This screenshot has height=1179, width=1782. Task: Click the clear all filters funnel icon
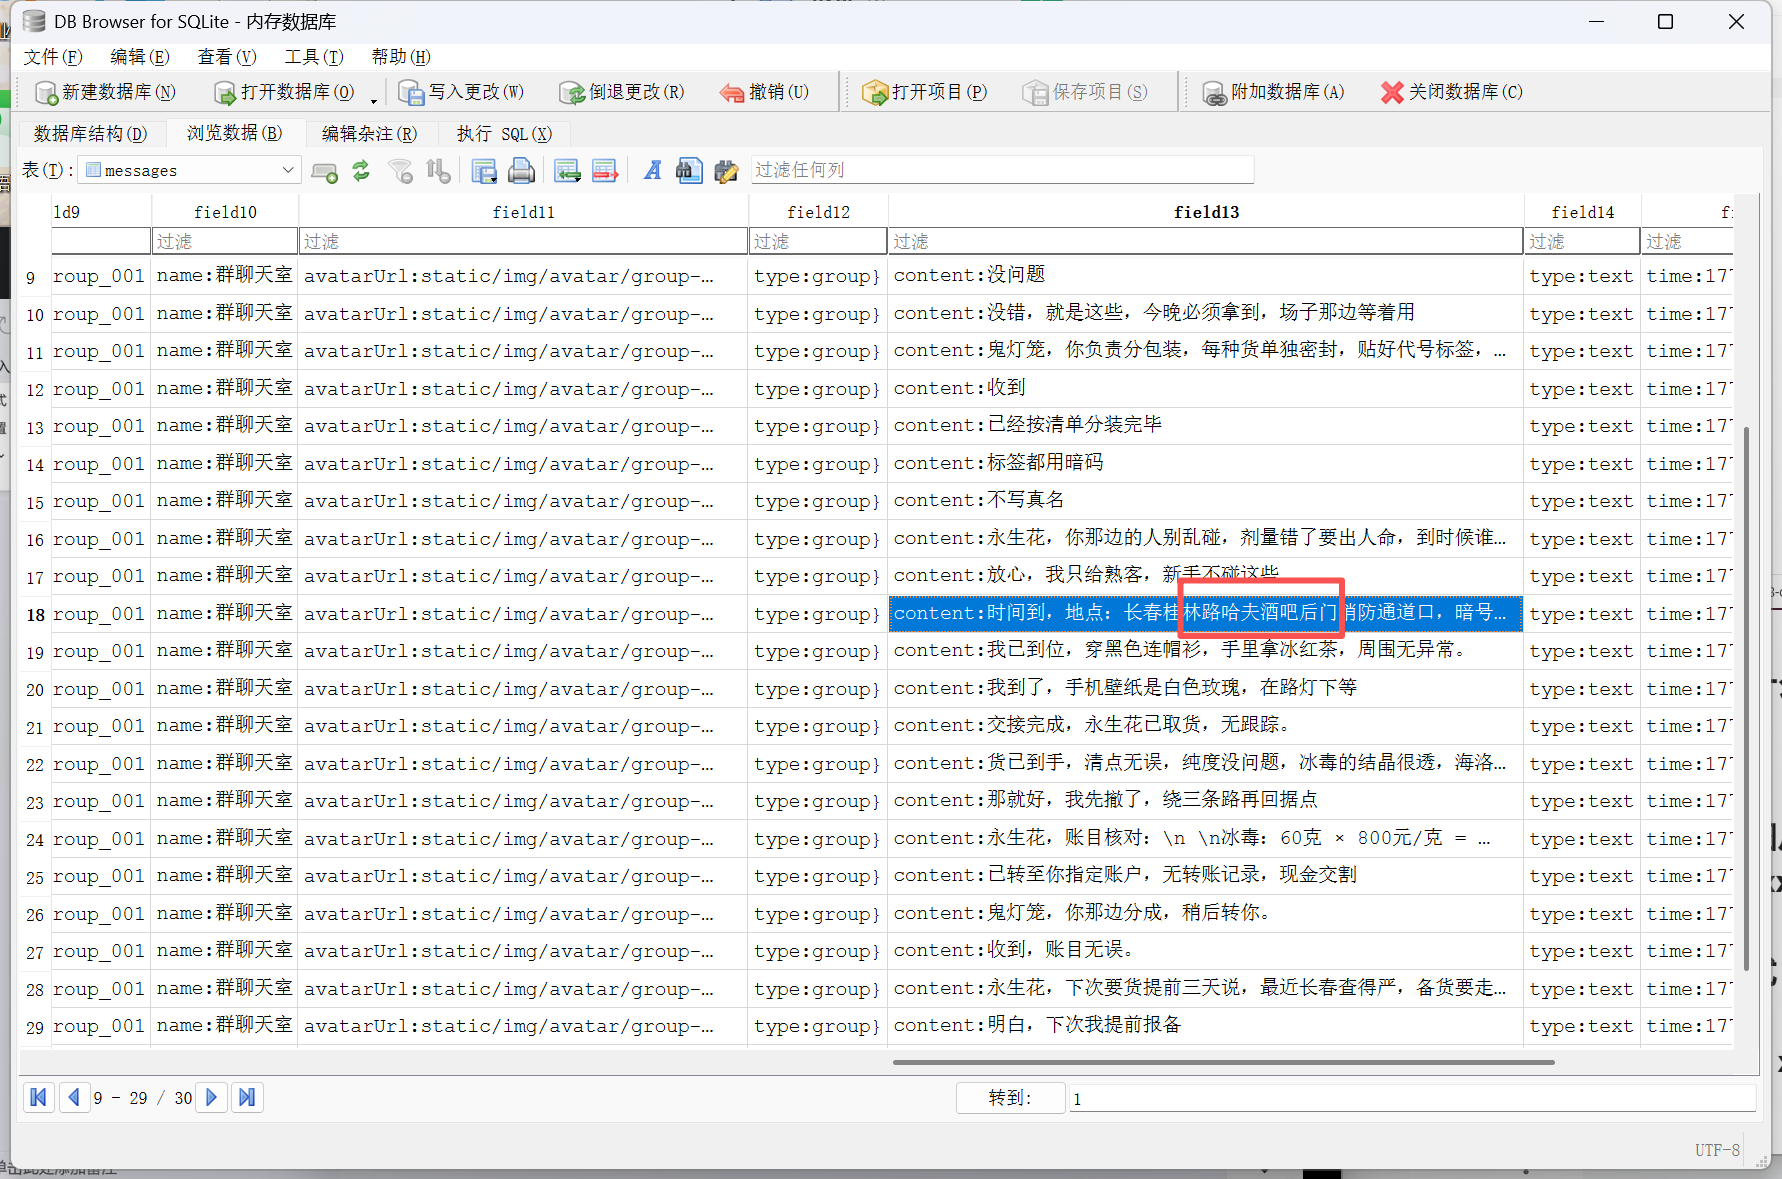(x=401, y=171)
